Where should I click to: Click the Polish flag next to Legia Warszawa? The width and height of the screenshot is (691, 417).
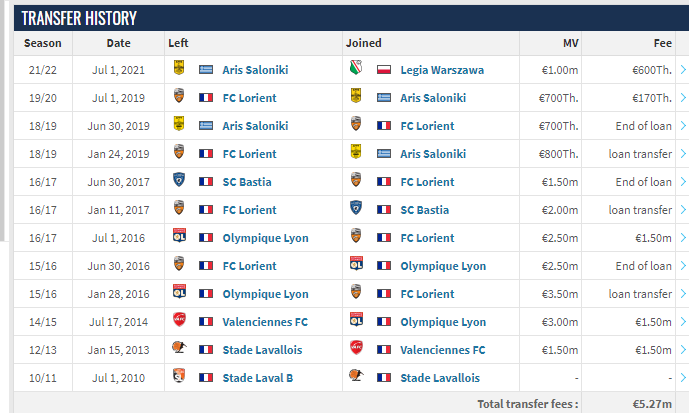384,70
